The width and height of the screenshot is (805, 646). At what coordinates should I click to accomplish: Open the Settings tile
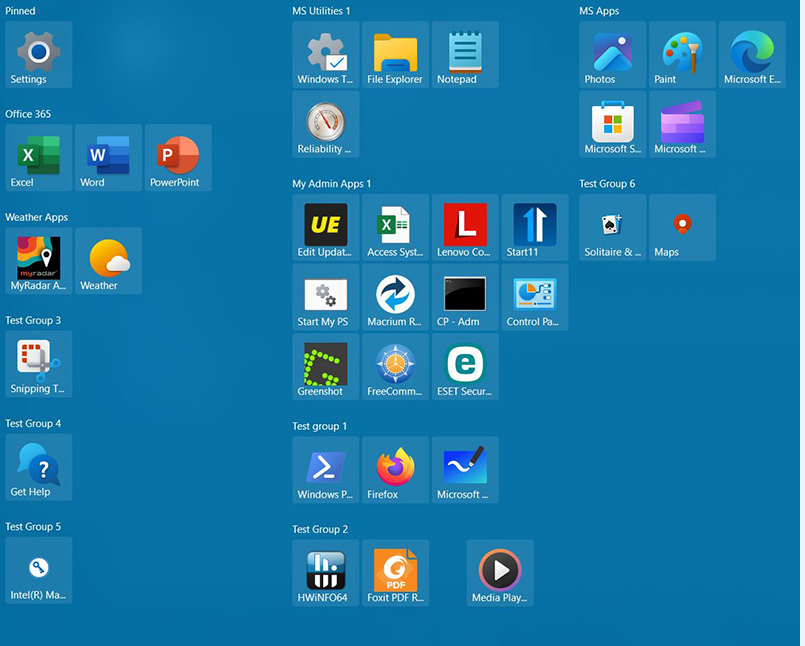(39, 54)
